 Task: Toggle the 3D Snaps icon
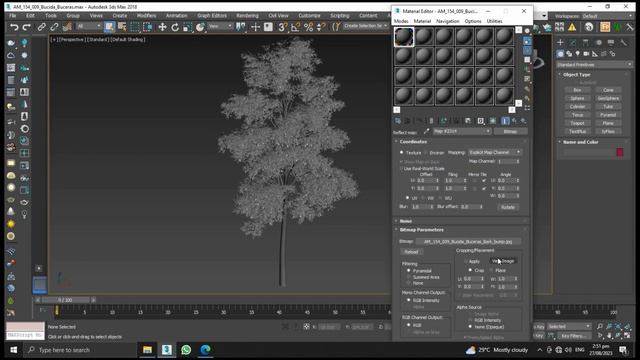[x=282, y=27]
